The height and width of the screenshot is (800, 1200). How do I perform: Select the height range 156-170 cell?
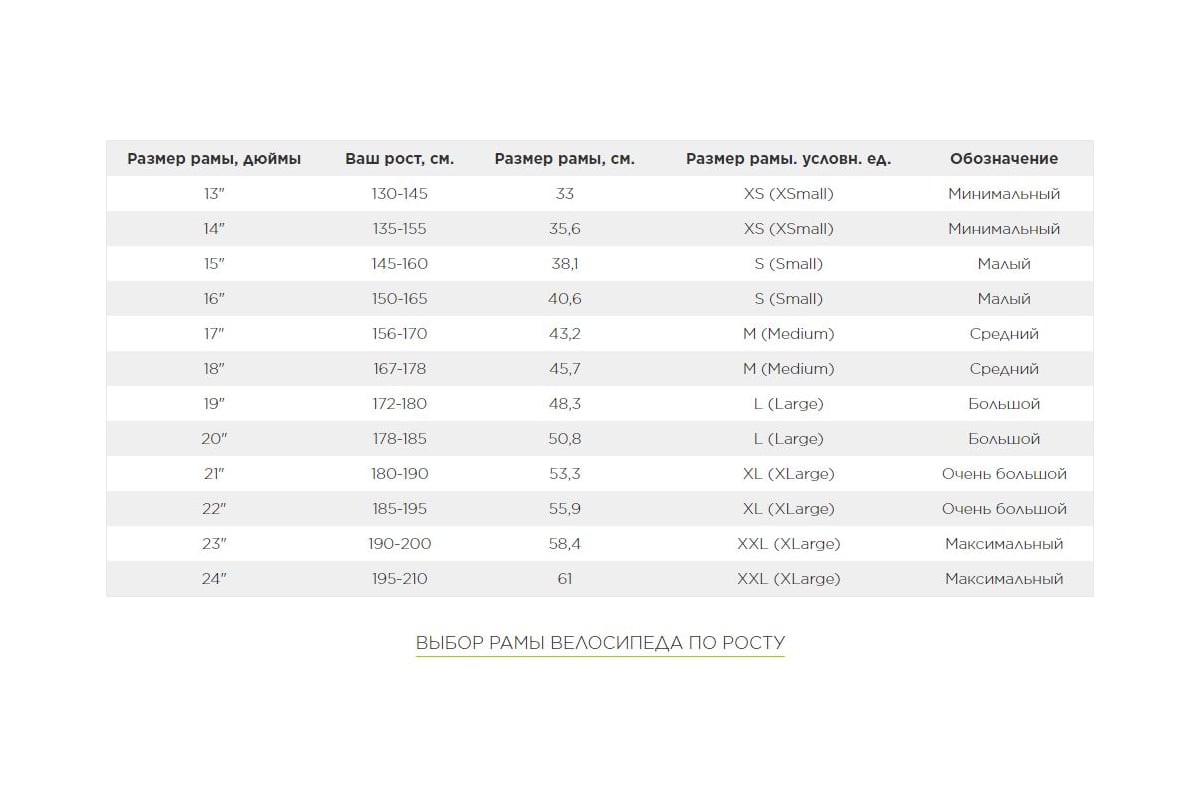click(399, 334)
